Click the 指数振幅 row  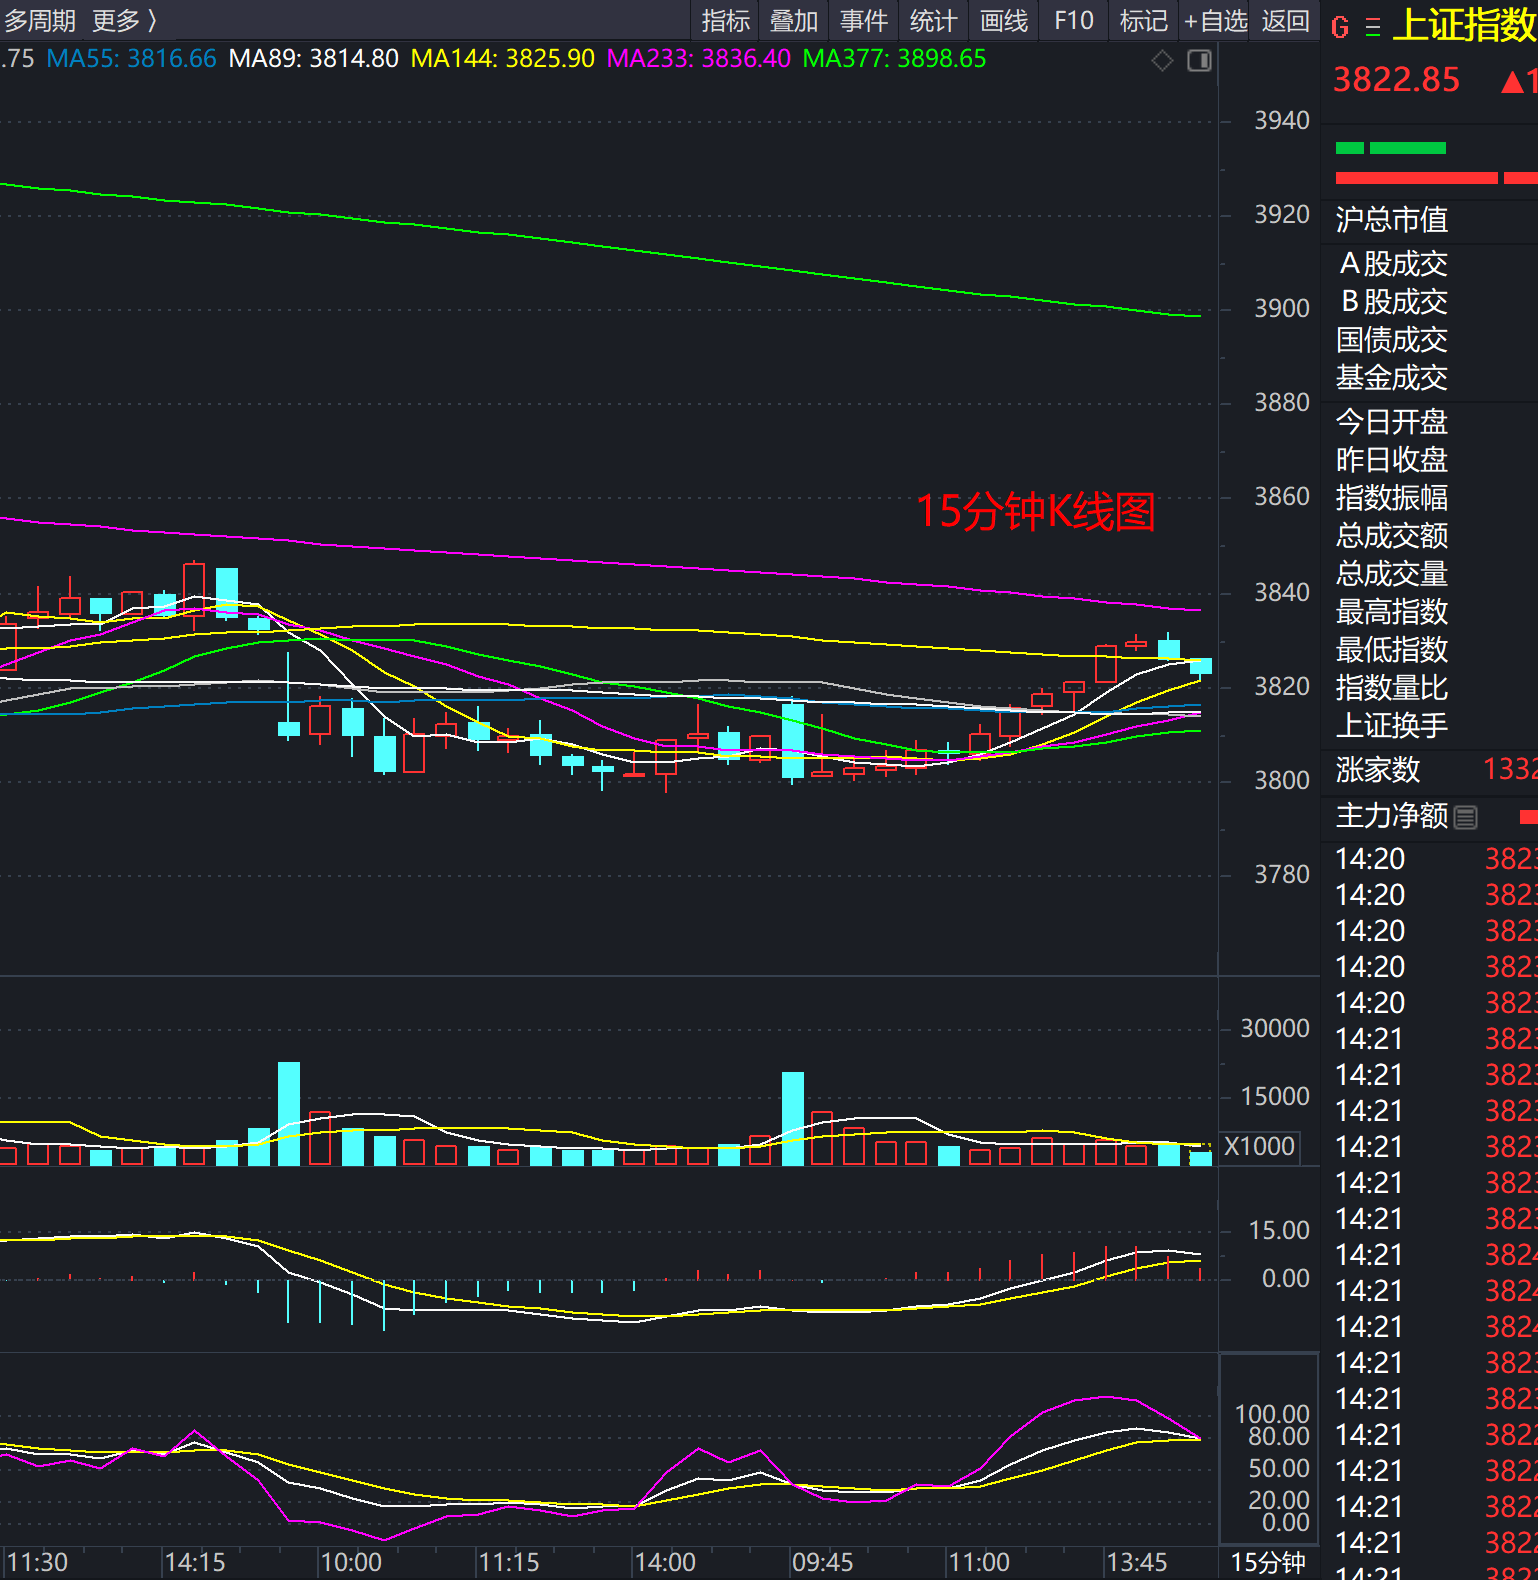[x=1430, y=498]
